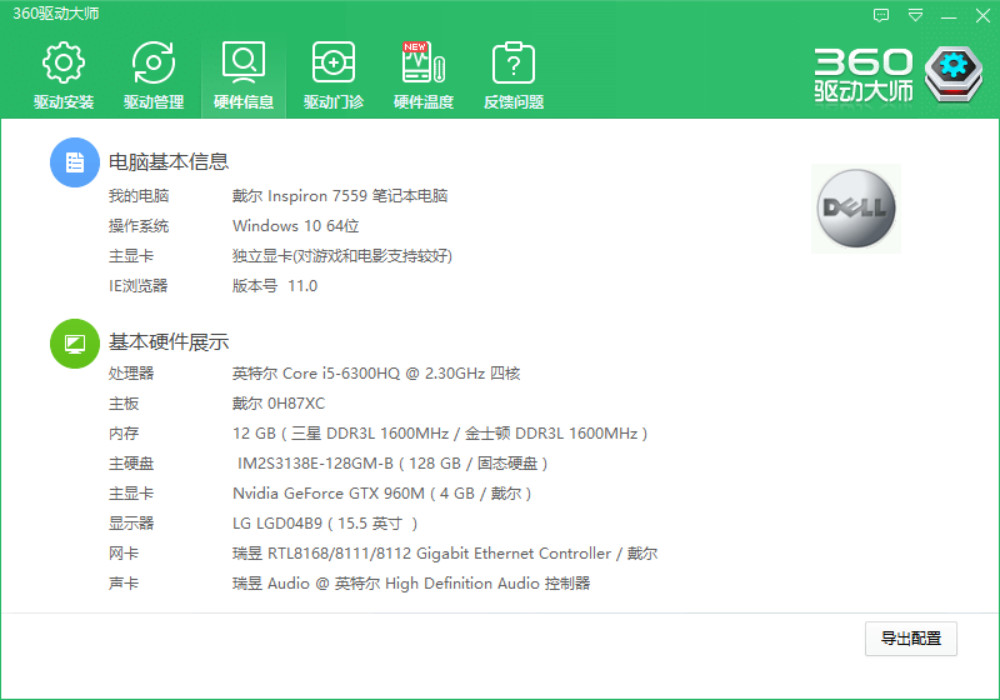Screen dimensions: 1000x700
Task: Click the IM2S3138E-128GM-B disk value
Action: [392, 463]
